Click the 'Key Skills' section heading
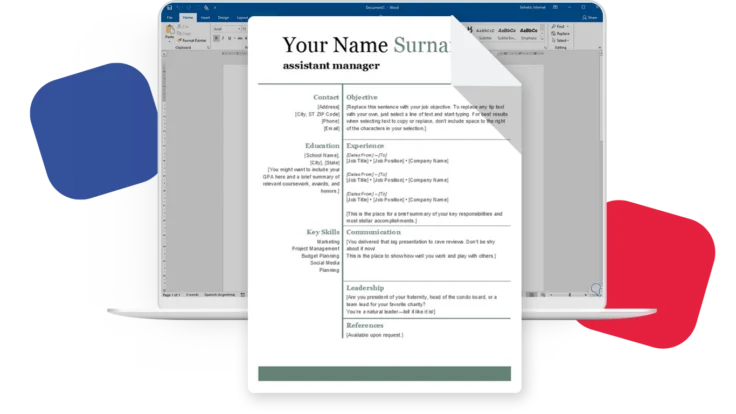This screenshot has width=736, height=414. [323, 232]
